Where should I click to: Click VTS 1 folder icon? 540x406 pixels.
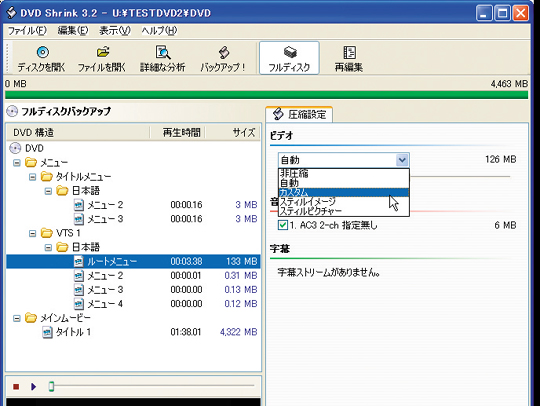(x=46, y=233)
